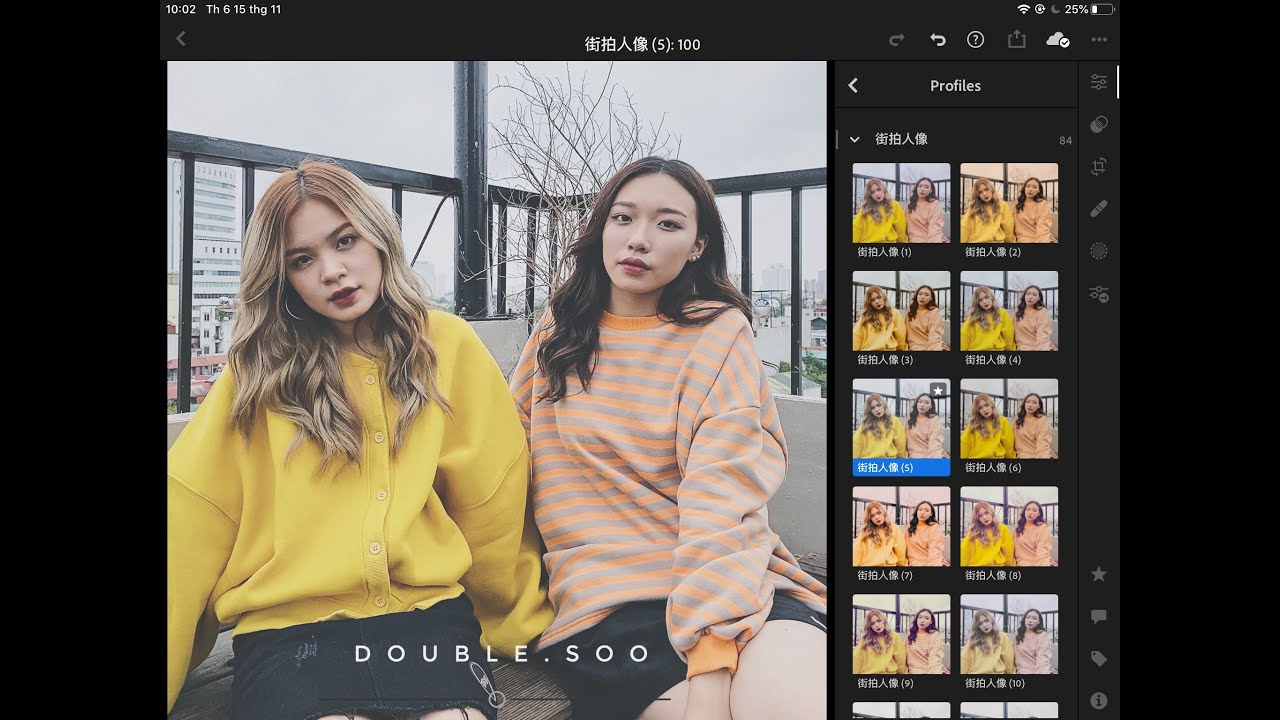Apply the 街拍人像 (6) profile
The width and height of the screenshot is (1280, 720).
(1009, 427)
